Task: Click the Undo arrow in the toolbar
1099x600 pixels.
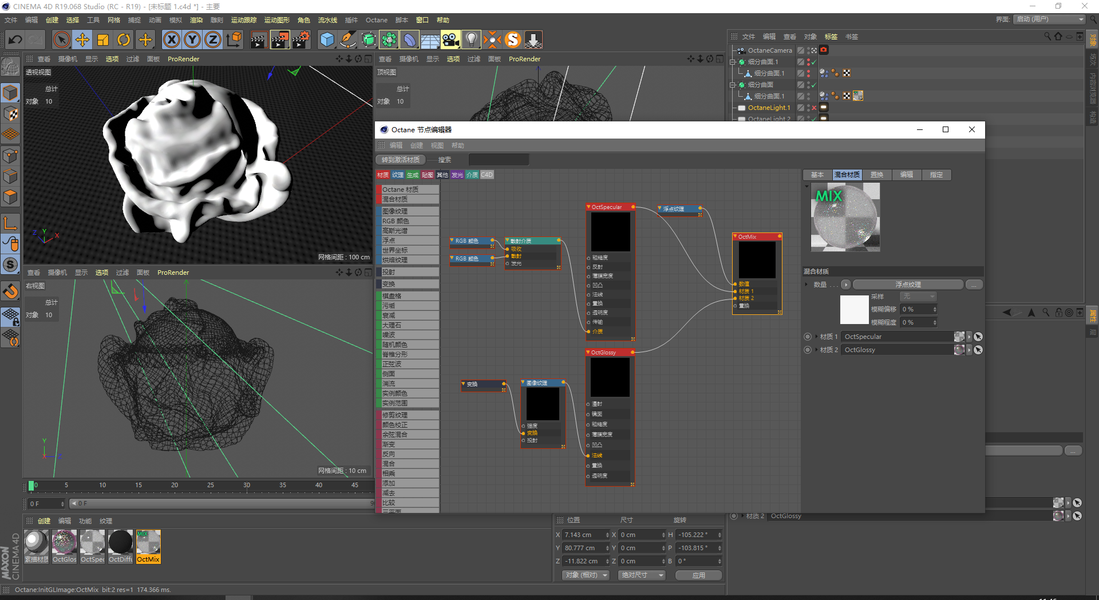Action: pos(15,40)
